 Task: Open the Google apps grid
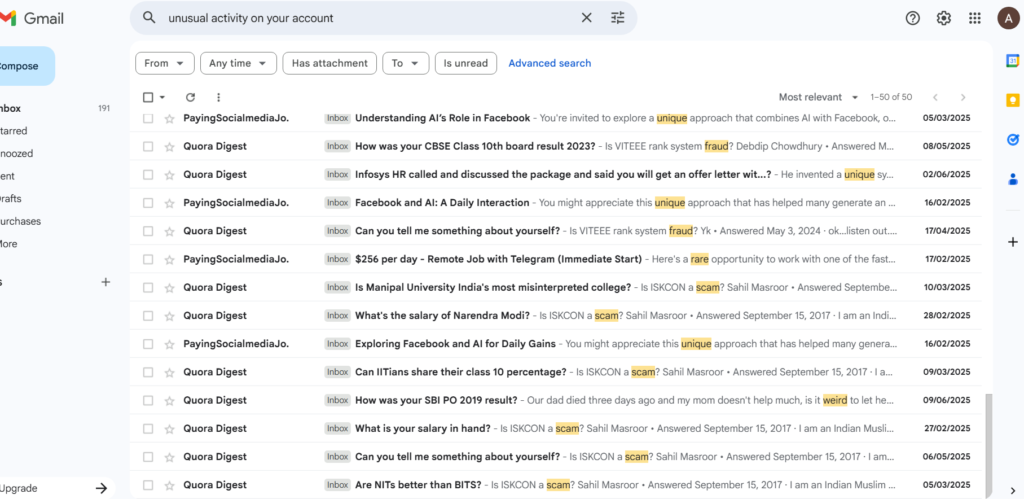click(975, 18)
